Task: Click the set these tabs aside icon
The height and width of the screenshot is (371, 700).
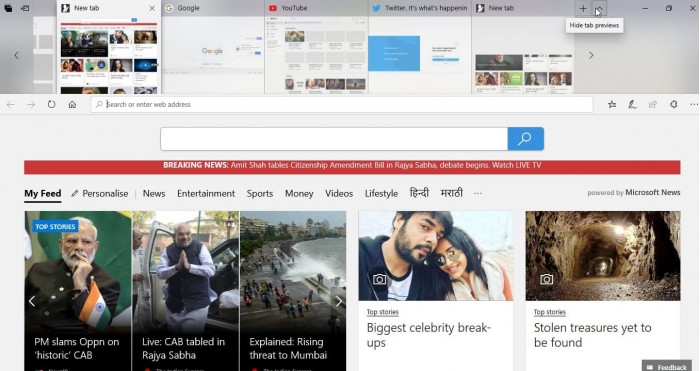Action: [25, 8]
